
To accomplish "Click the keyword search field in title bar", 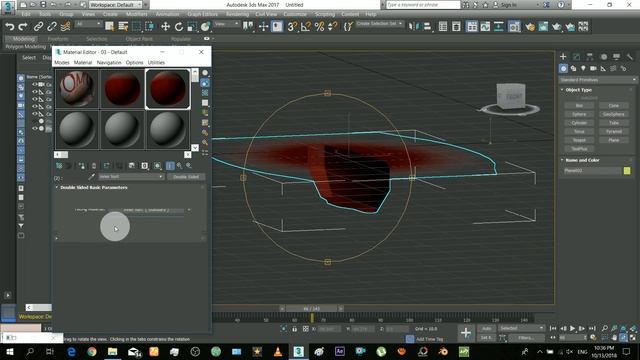I will point(422,5).
